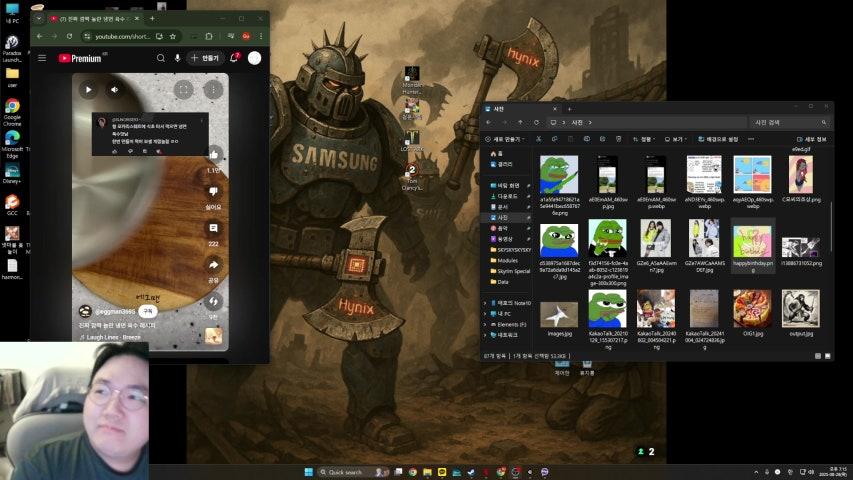Open Chrome three-dot menu
This screenshot has height=480, width=853.
click(261, 36)
